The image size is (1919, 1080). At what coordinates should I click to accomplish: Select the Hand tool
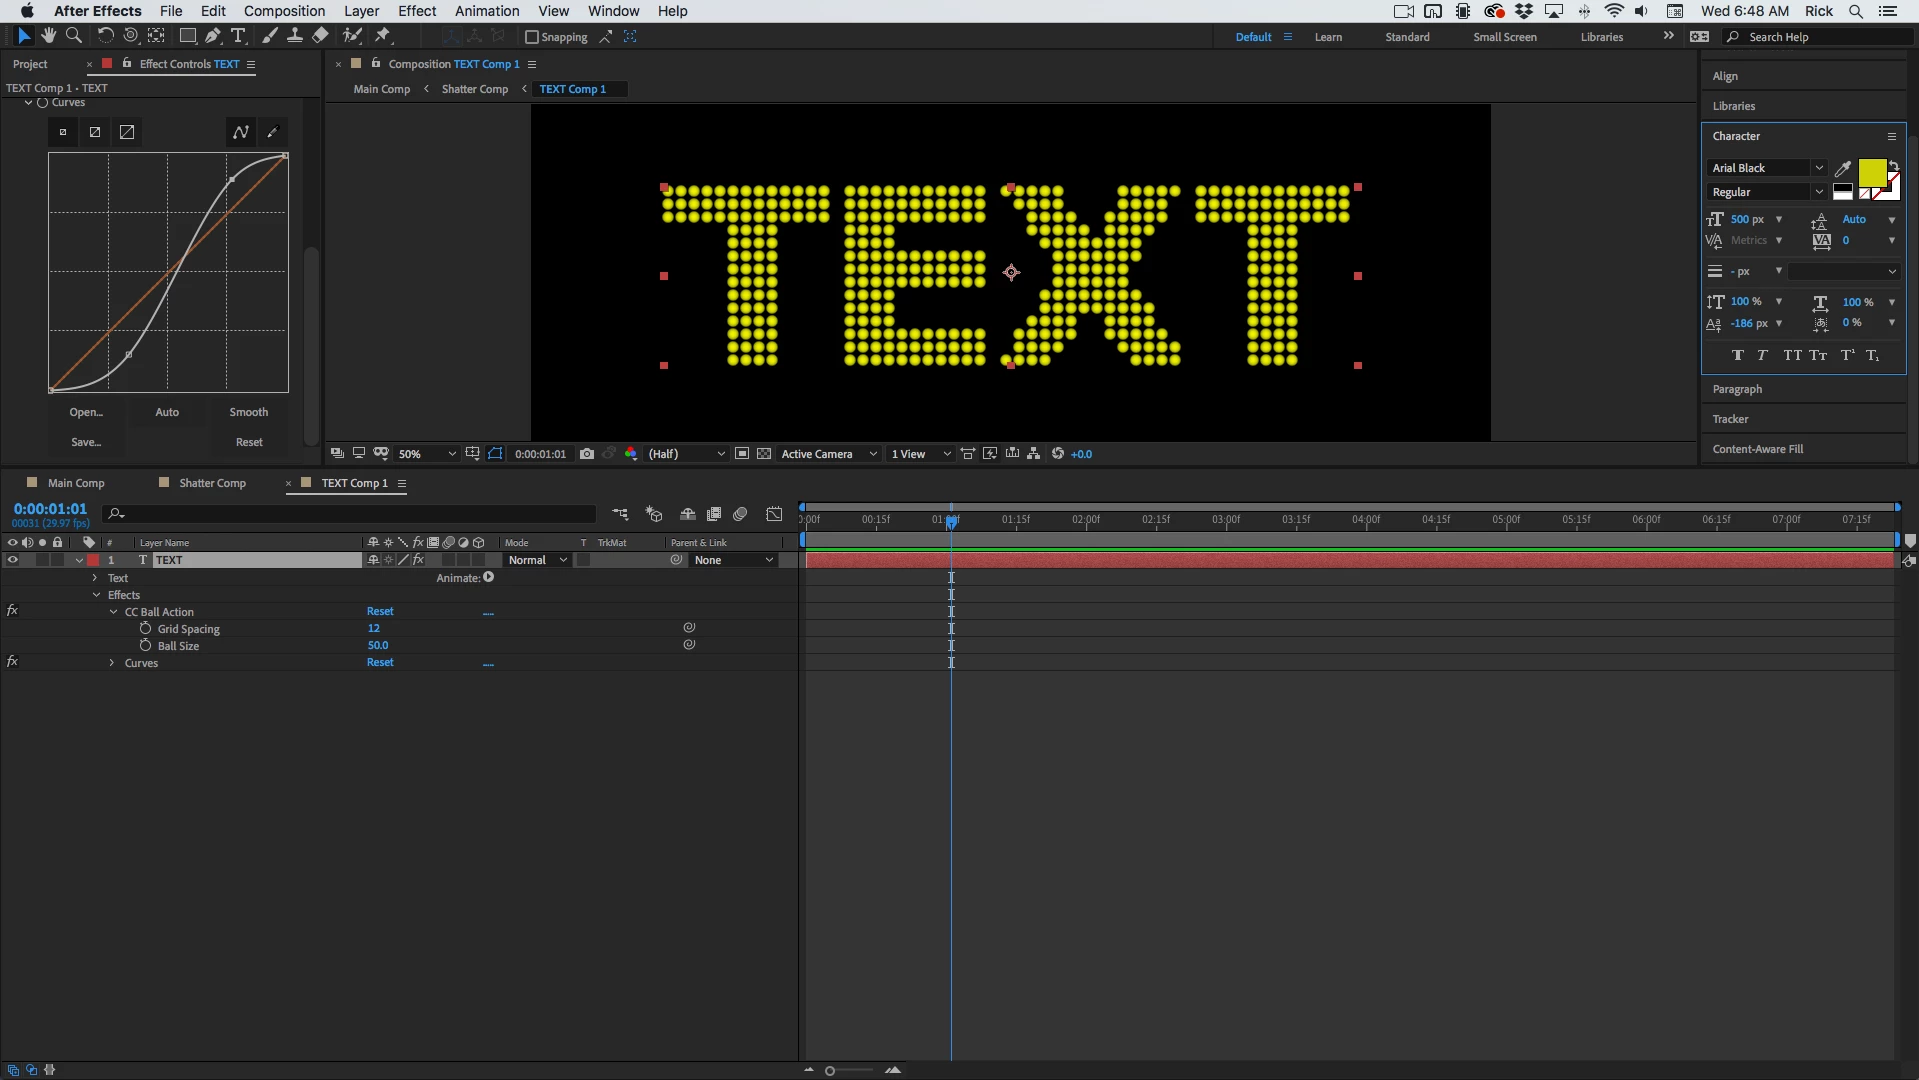tap(49, 36)
